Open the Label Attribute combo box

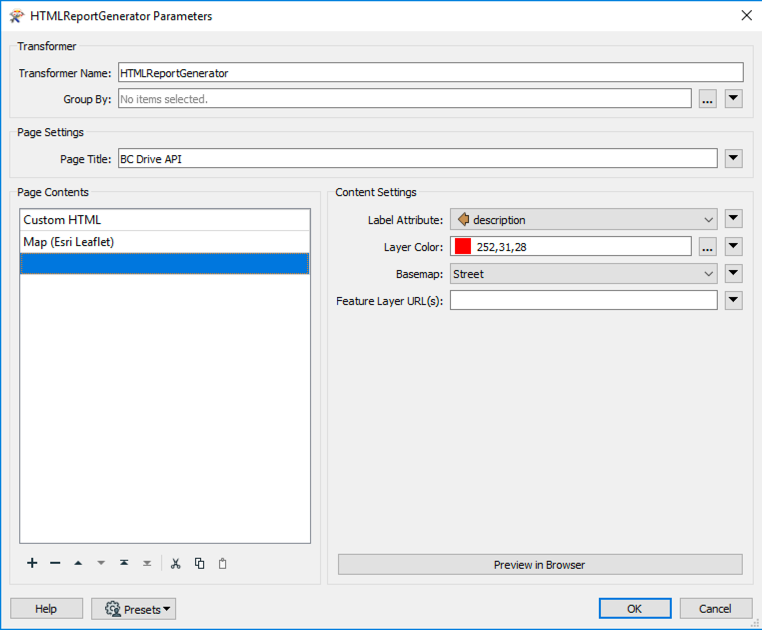(x=583, y=220)
